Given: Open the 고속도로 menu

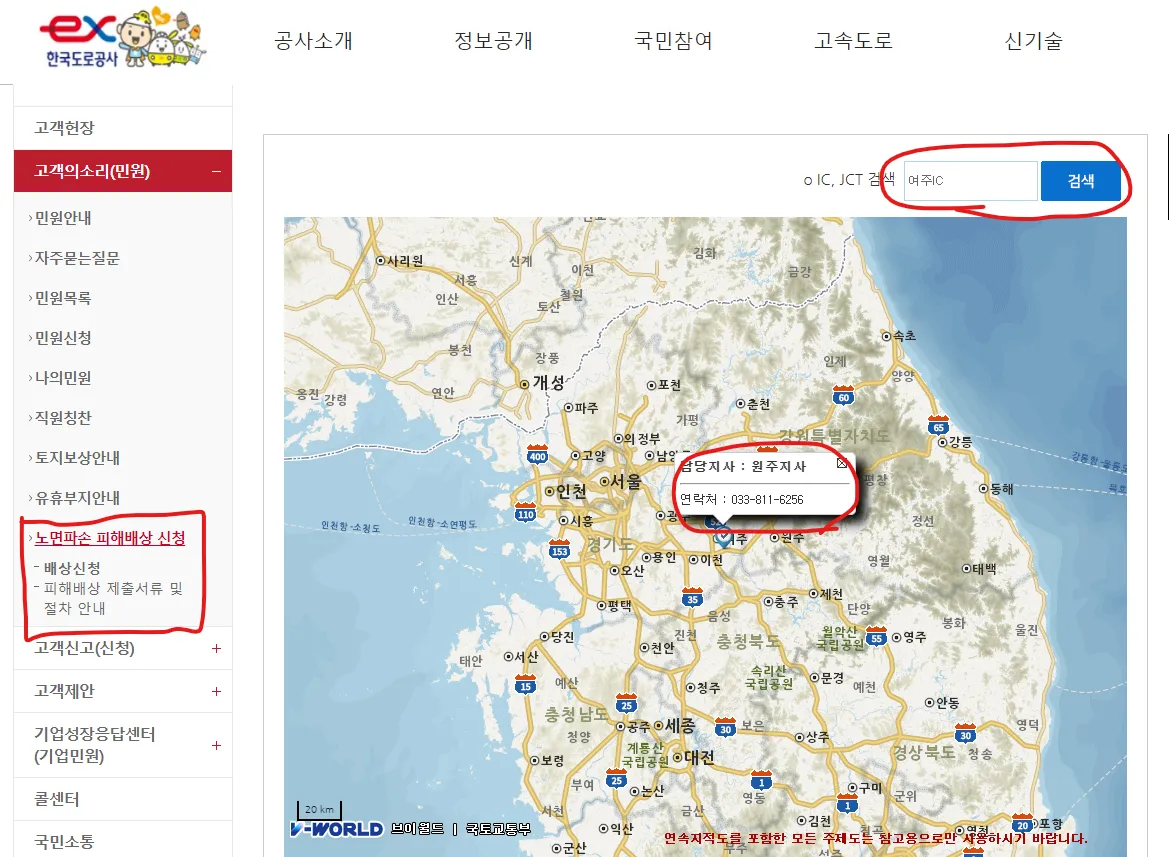Looking at the screenshot, I should click(851, 41).
